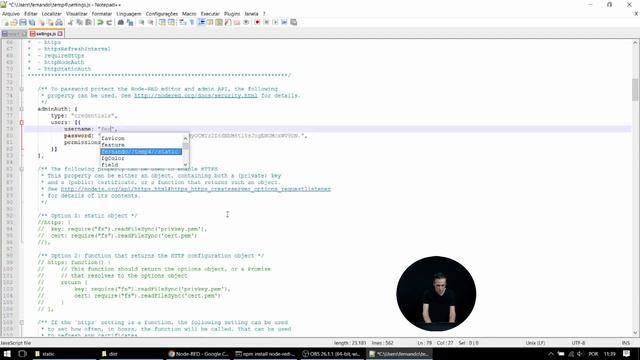
Task: Collapse the users fold marker at line 78
Action: tap(22, 122)
